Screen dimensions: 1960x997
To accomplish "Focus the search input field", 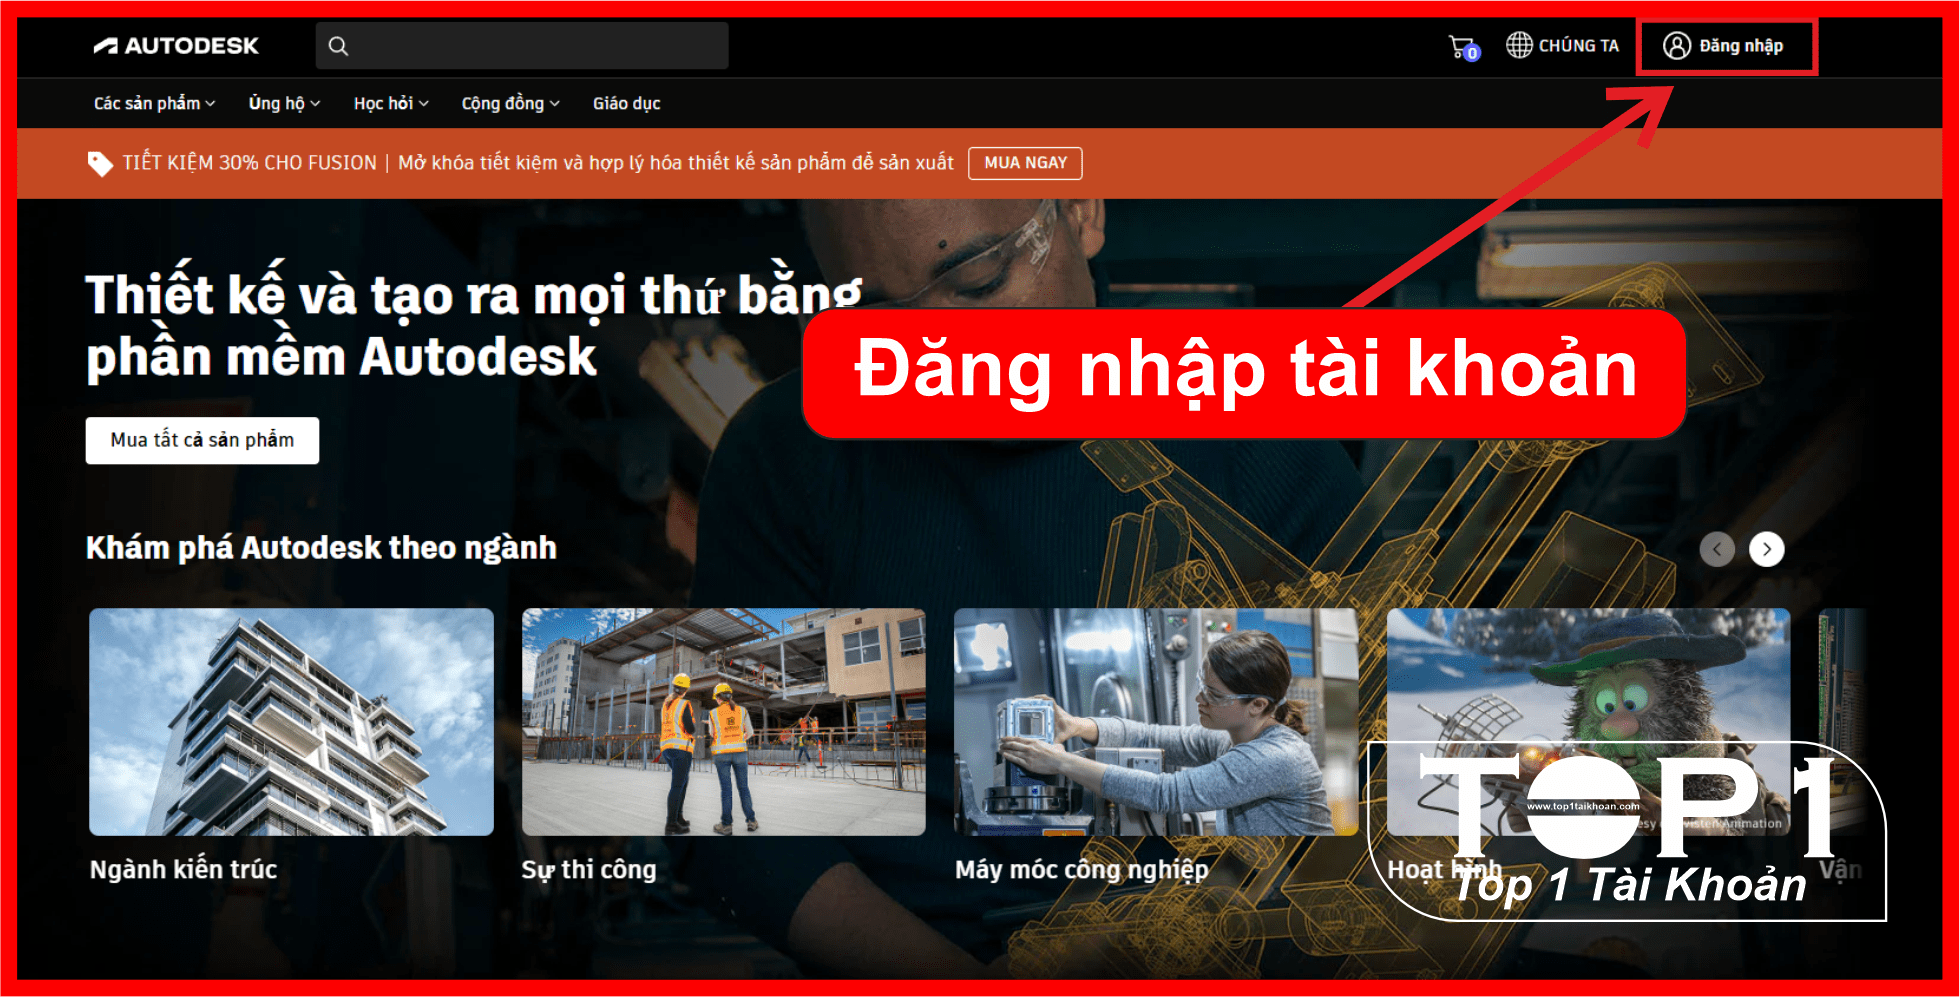I will [522, 46].
